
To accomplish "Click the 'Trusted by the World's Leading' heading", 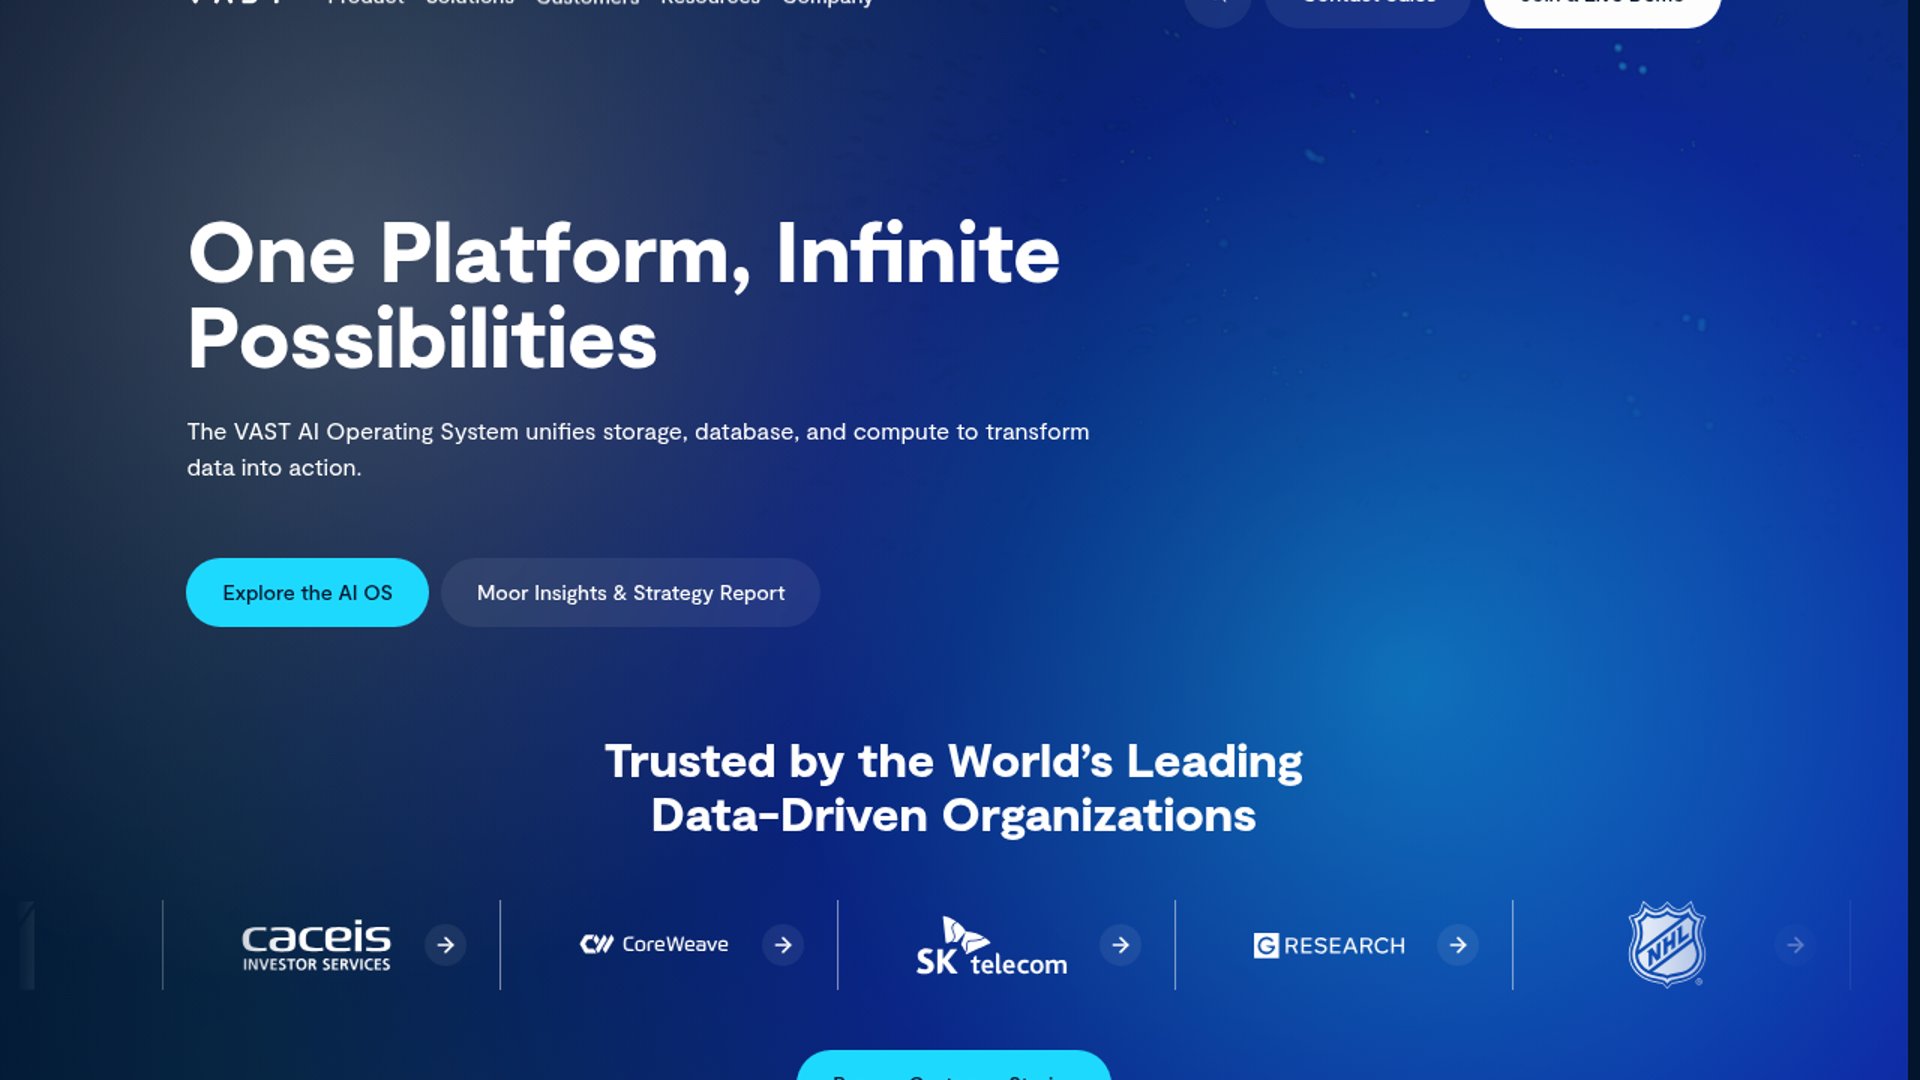I will (x=953, y=788).
